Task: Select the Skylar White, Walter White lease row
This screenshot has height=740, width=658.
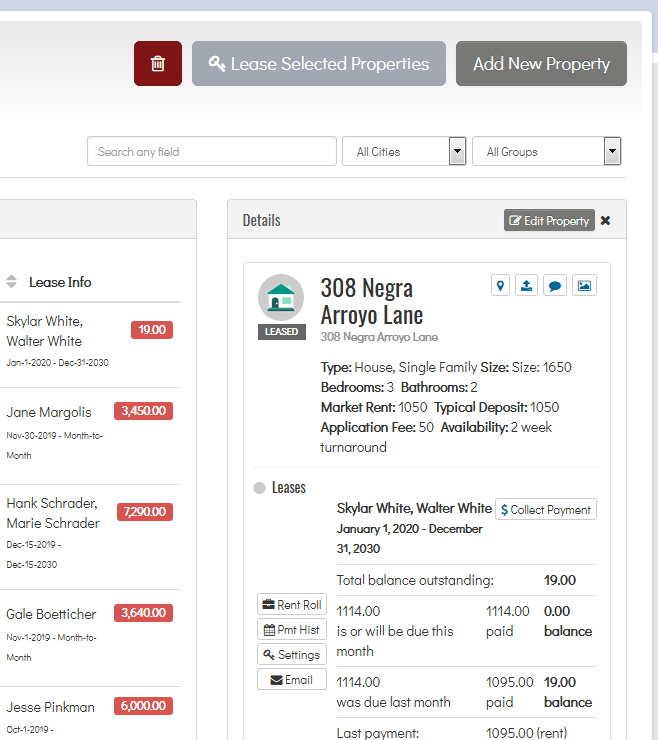Action: 90,345
